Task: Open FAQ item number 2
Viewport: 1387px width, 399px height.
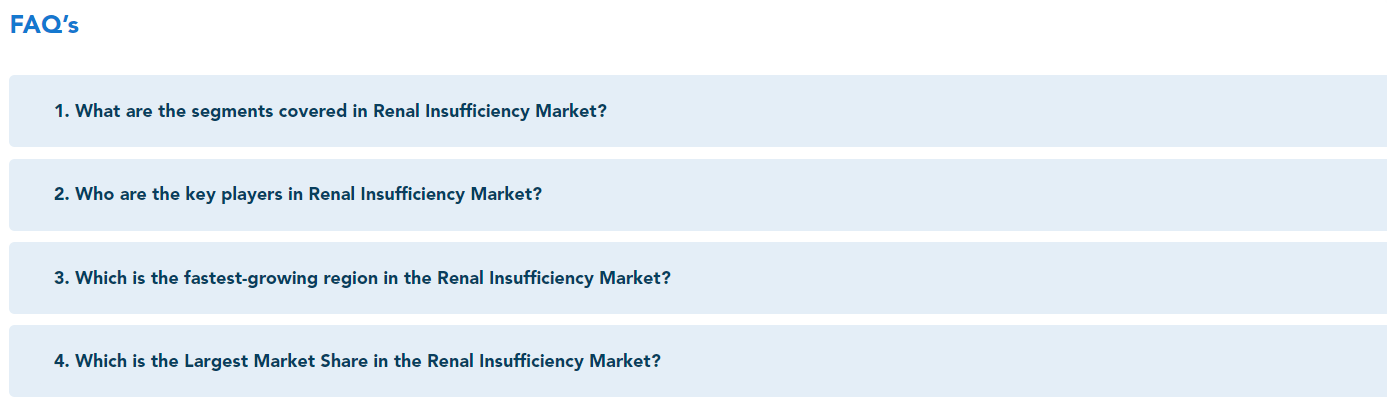Action: pyautogui.click(x=698, y=194)
